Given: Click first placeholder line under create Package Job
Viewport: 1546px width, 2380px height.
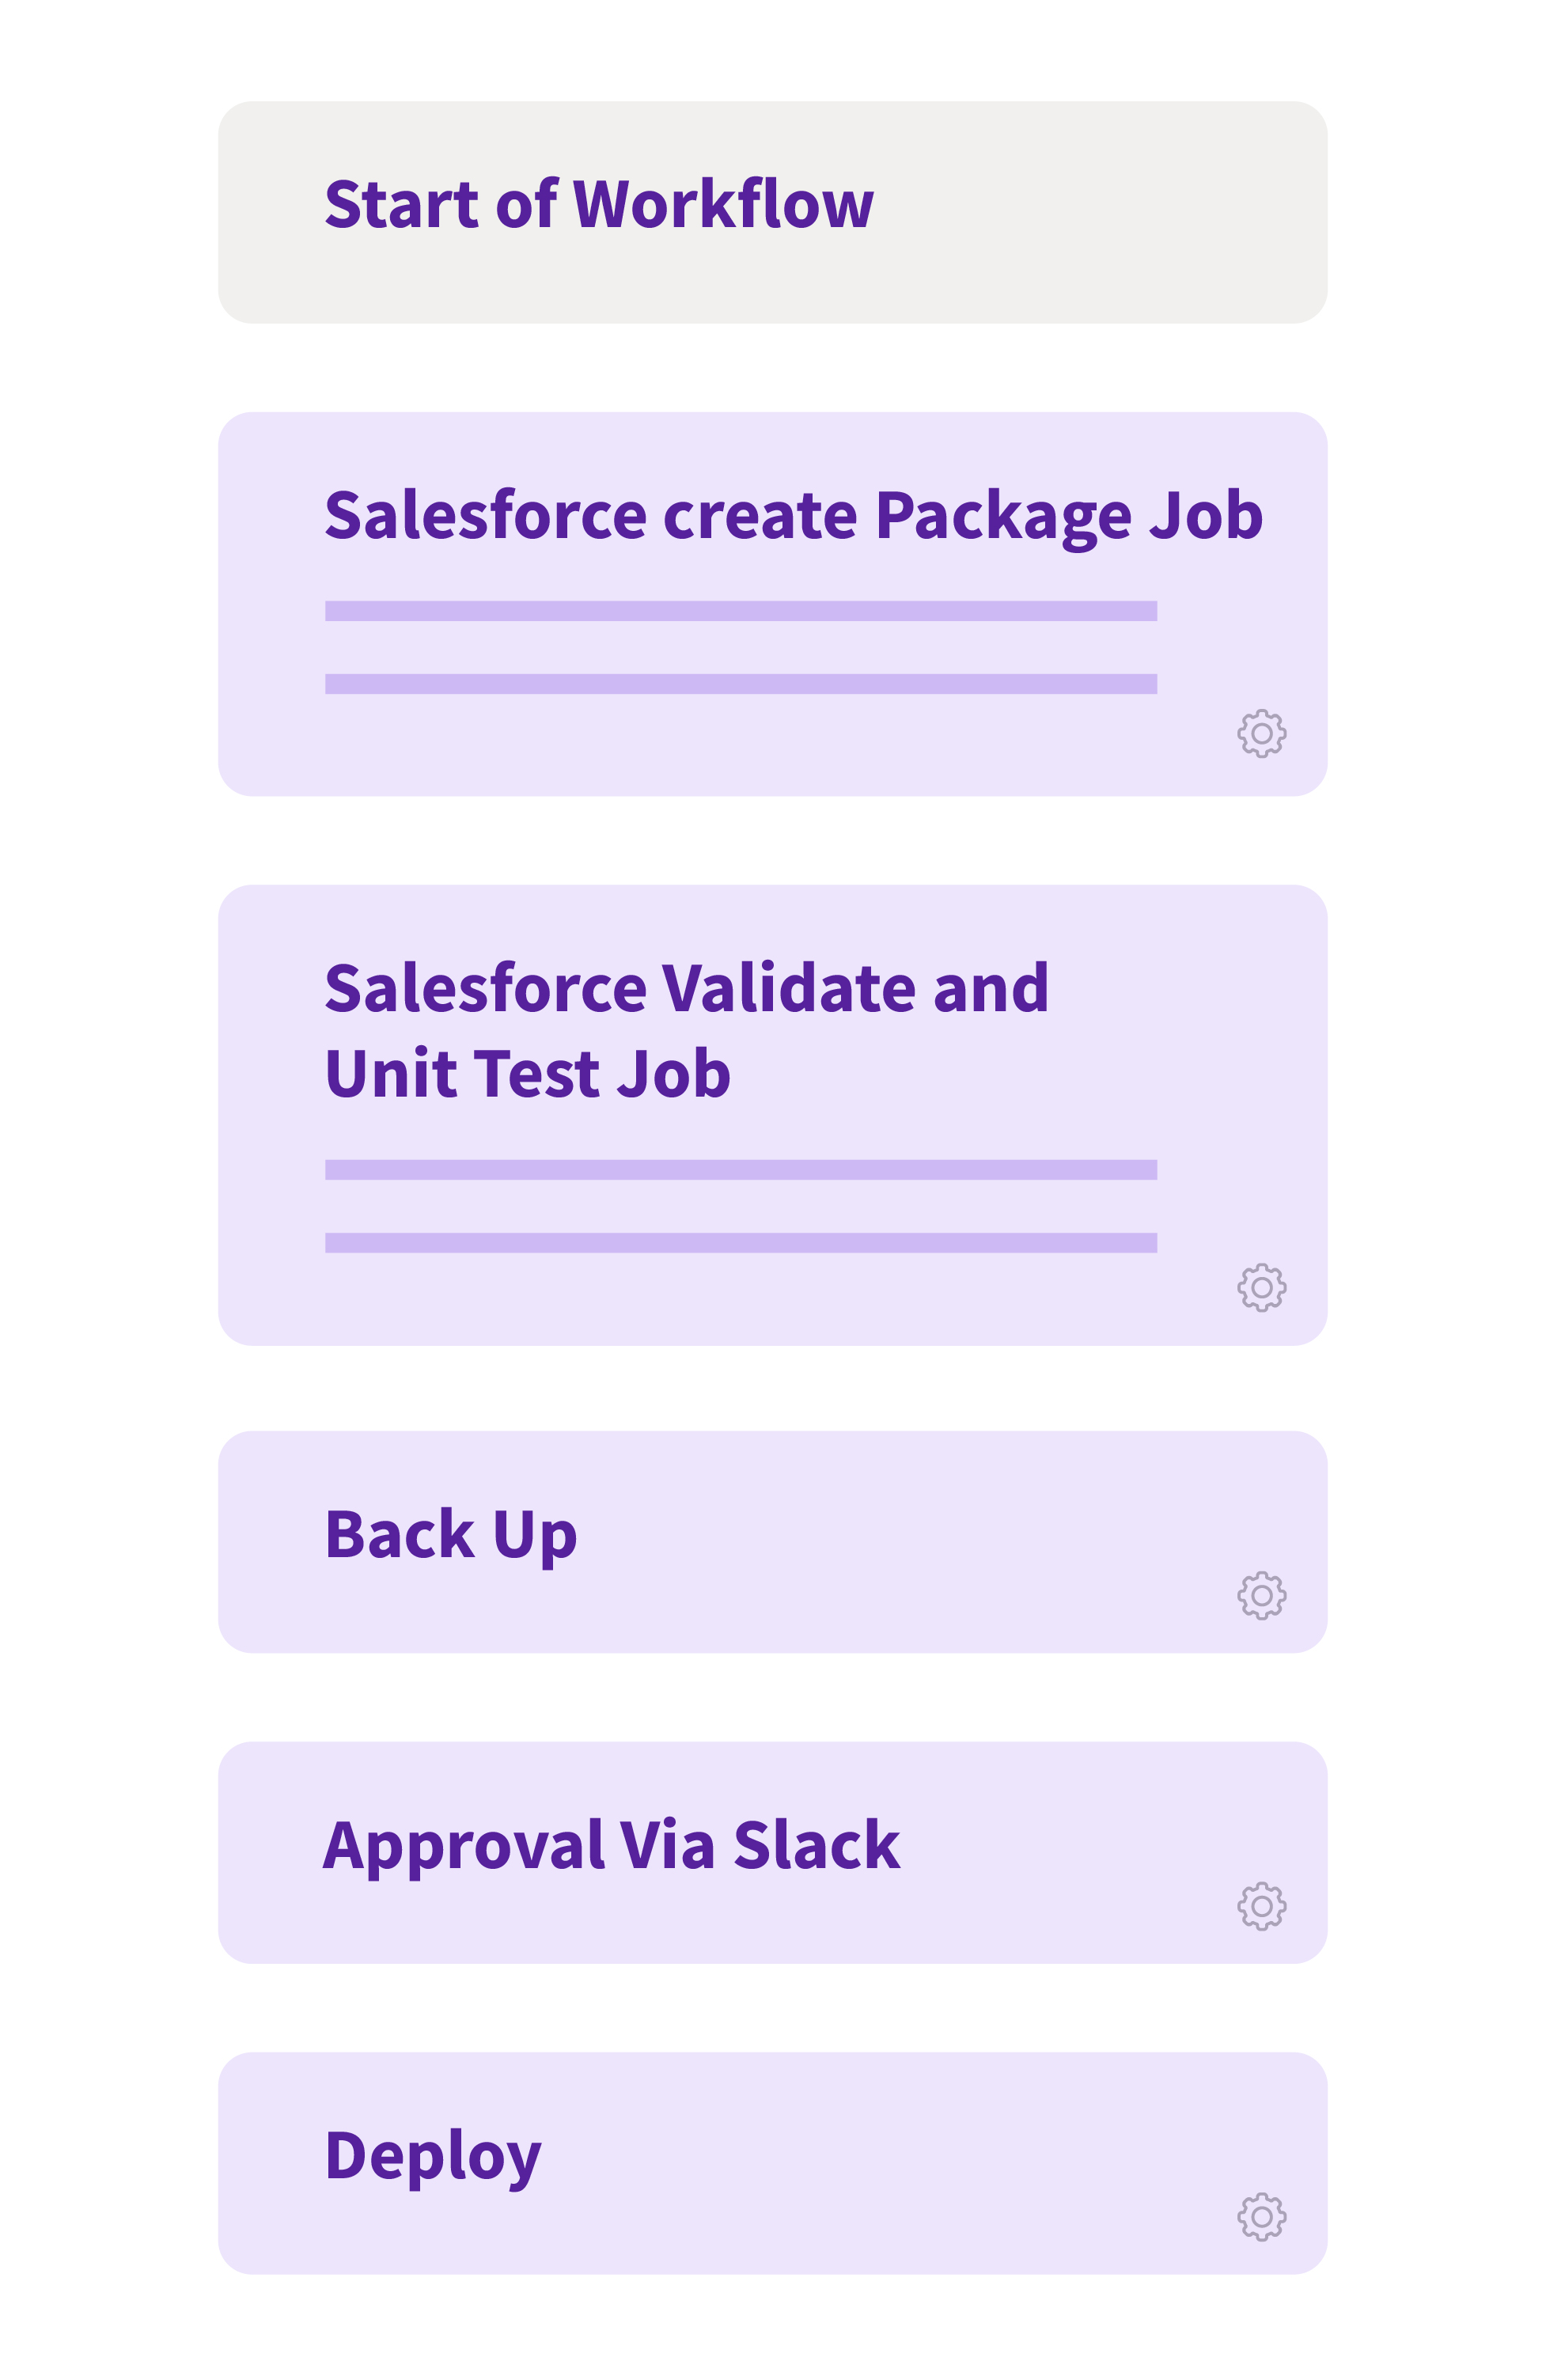Looking at the screenshot, I should [x=740, y=611].
